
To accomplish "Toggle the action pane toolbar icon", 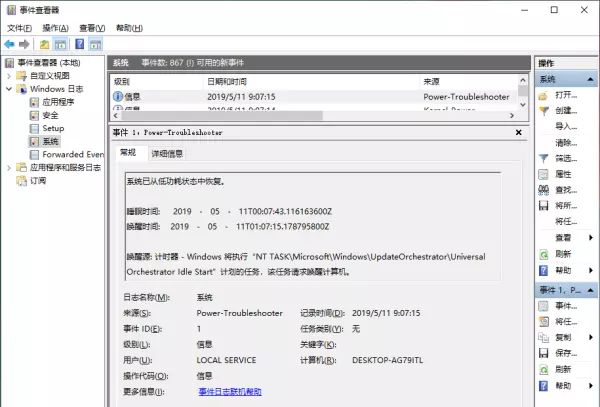I will click(x=95, y=44).
